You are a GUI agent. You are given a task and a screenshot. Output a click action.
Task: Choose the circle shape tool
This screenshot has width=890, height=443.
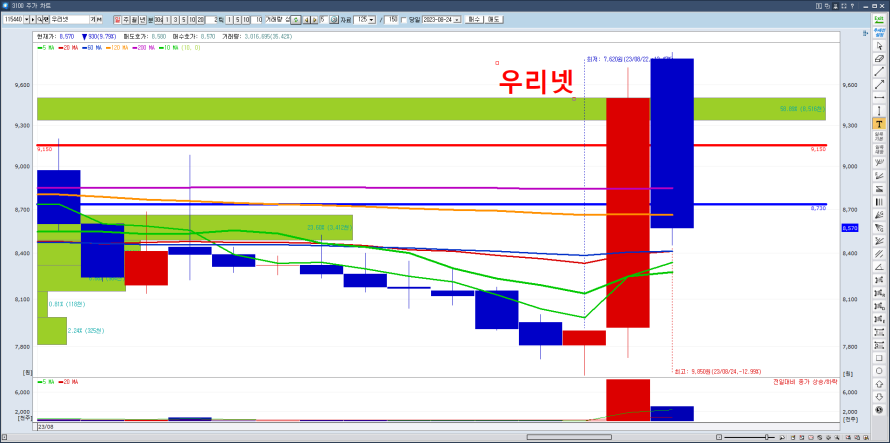coord(879,371)
